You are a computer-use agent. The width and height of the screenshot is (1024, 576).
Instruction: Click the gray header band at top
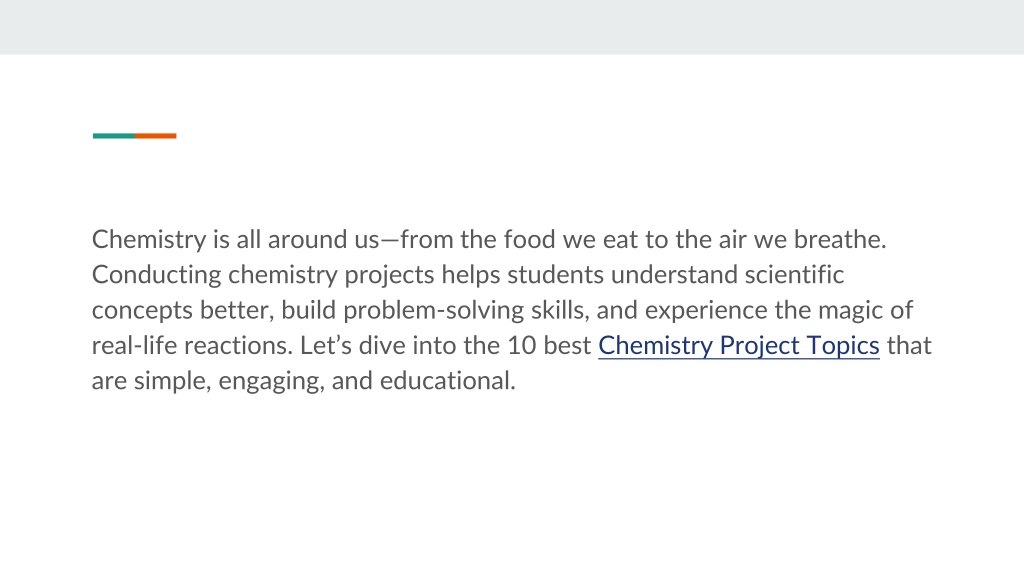tap(512, 27)
